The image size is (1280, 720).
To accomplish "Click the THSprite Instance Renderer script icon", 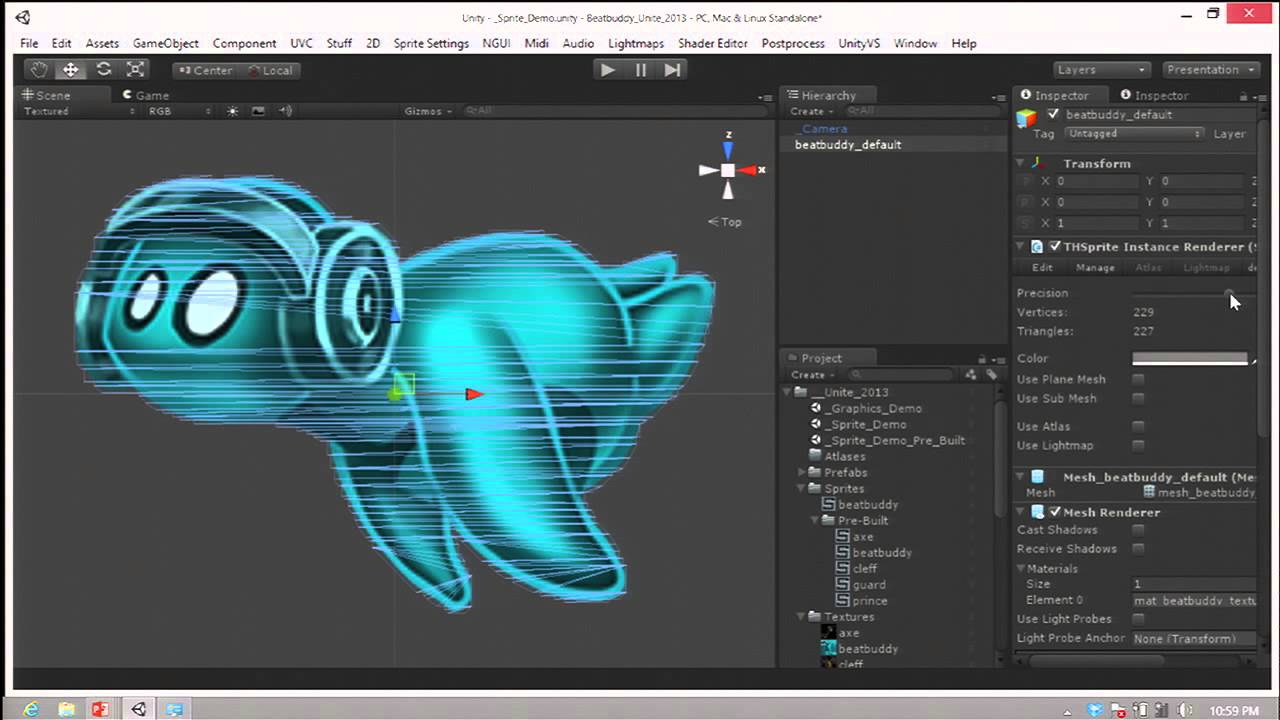I will [1037, 246].
